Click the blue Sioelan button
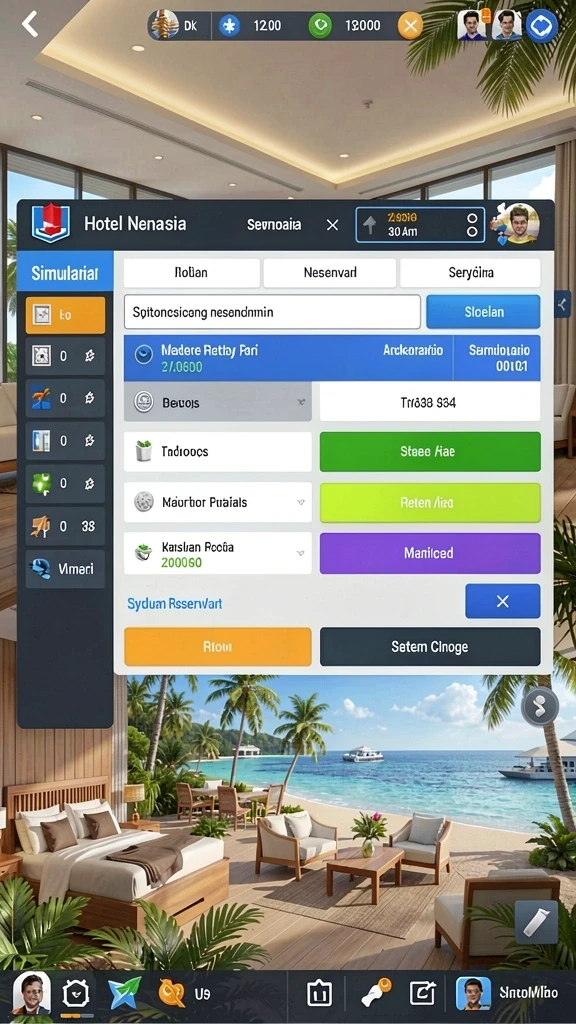The height and width of the screenshot is (1024, 576). point(483,312)
